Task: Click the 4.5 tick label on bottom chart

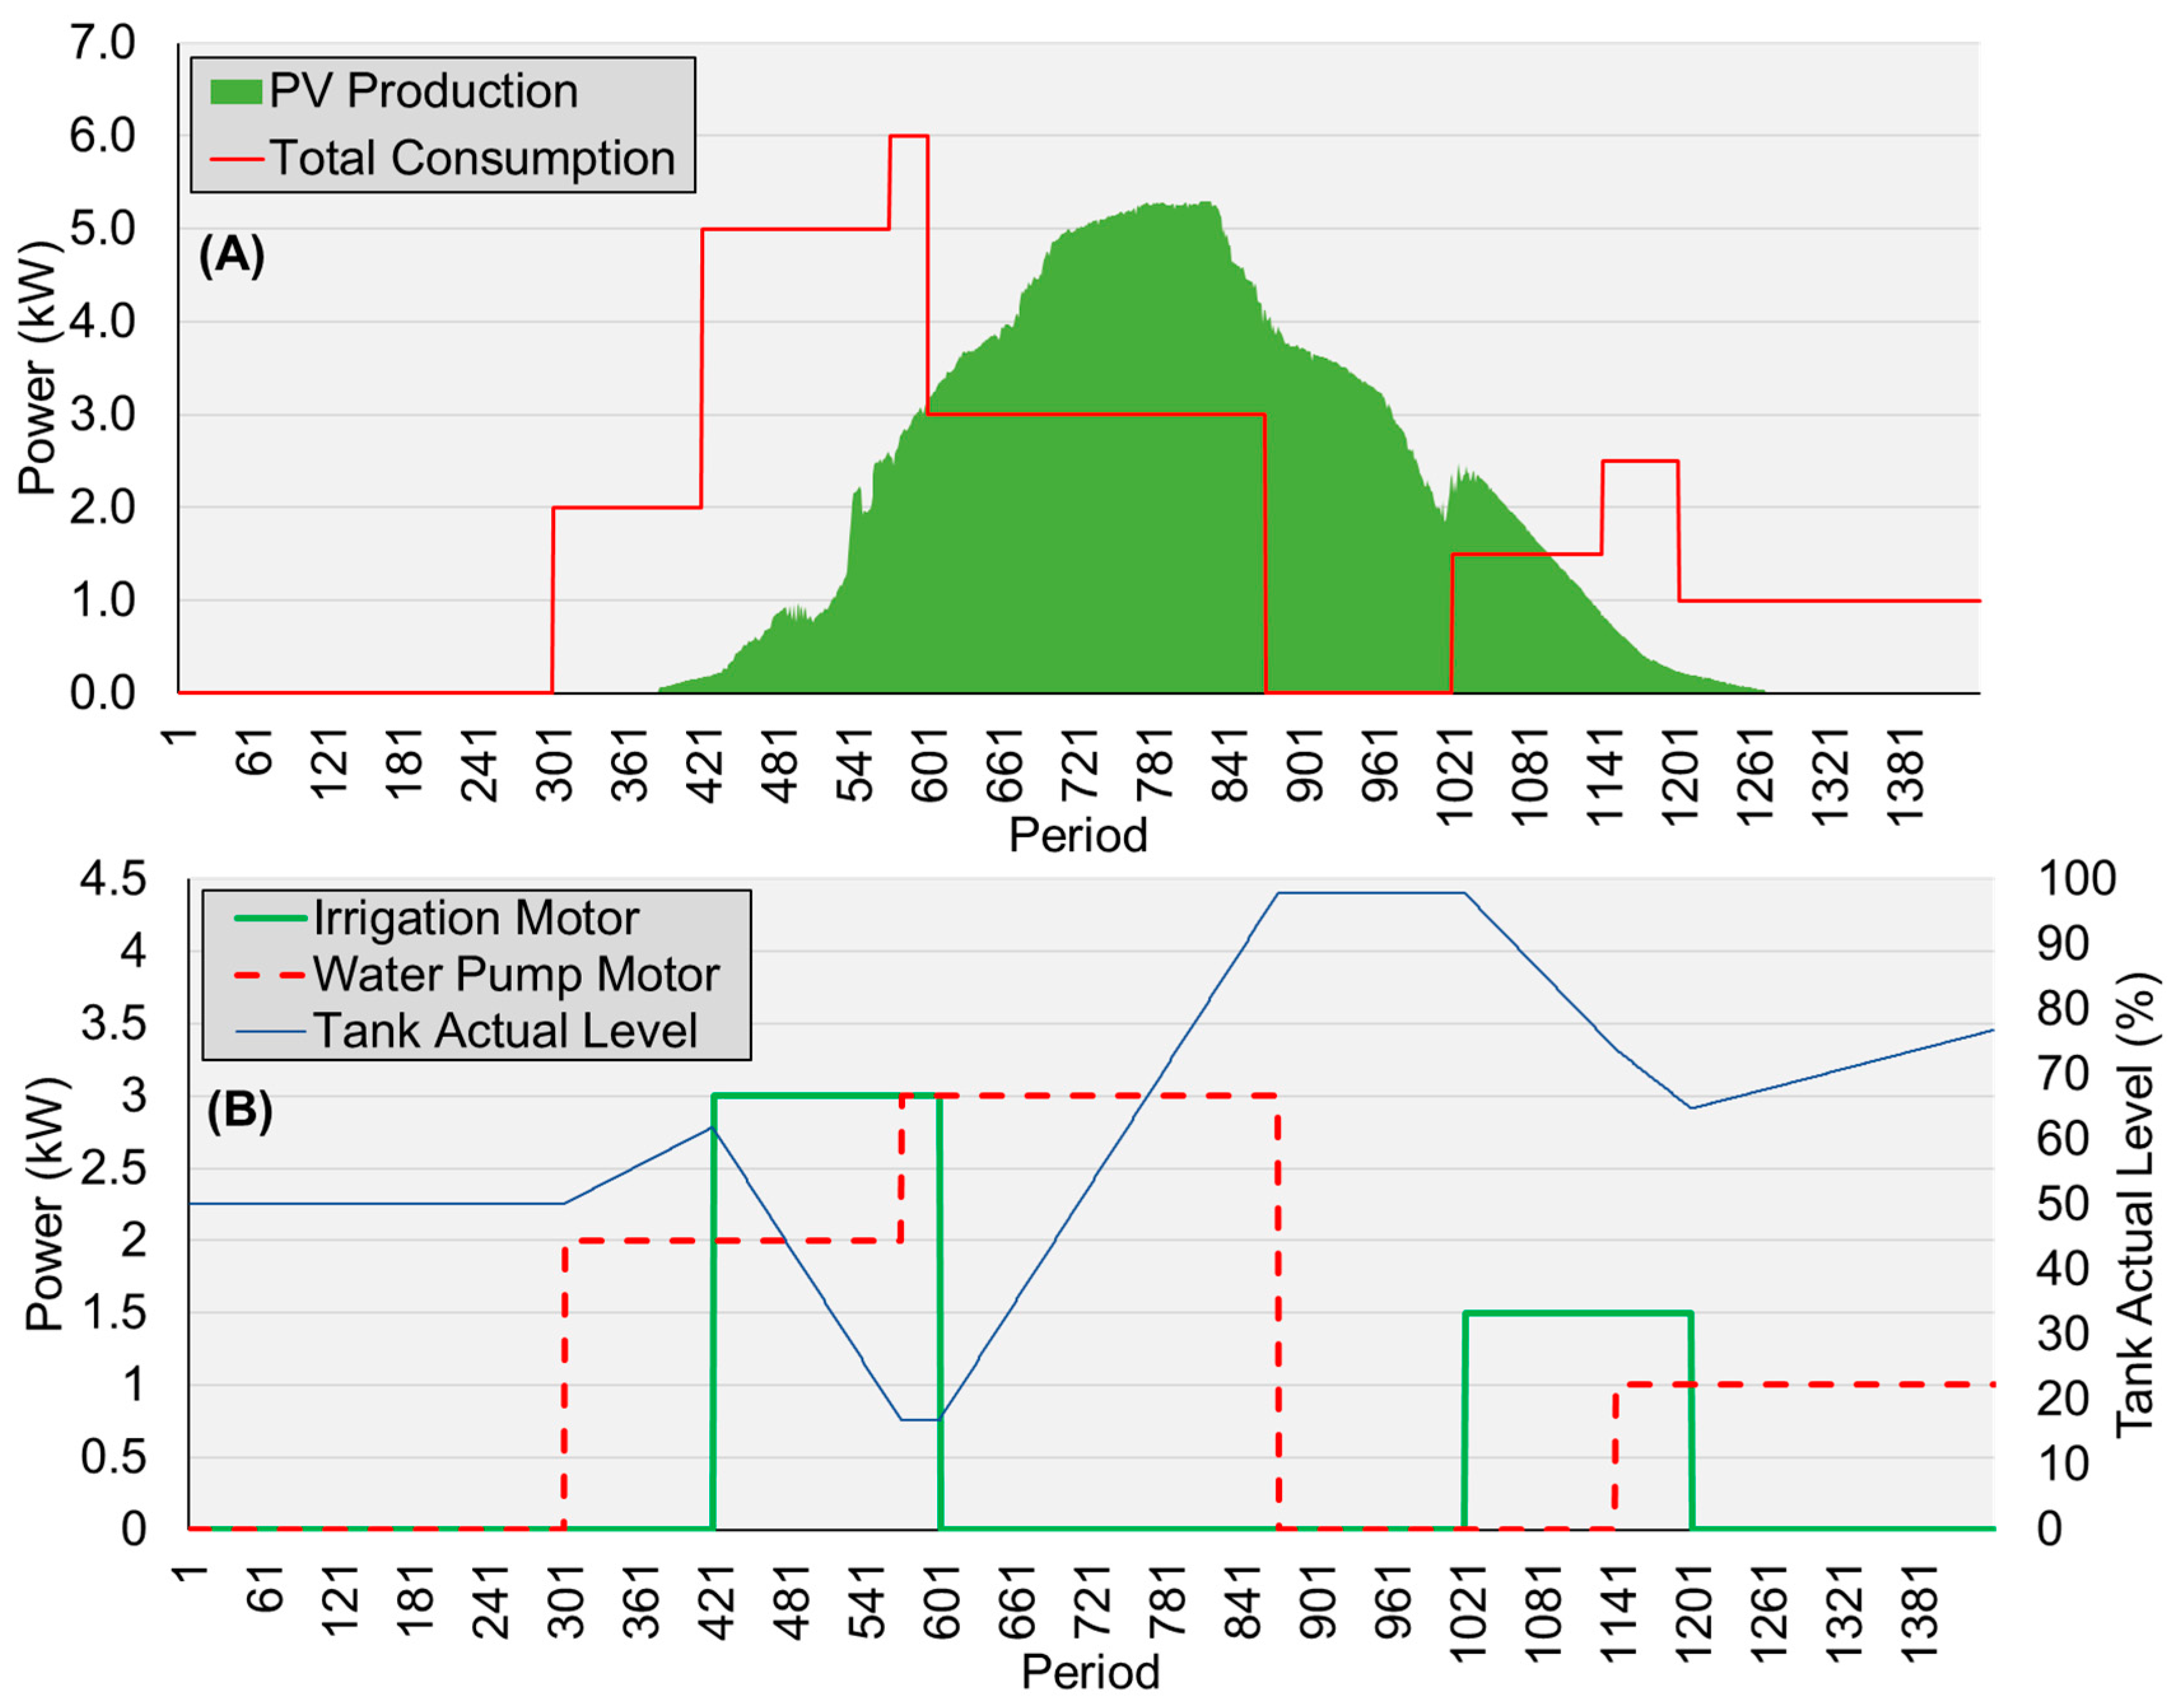Action: click(x=113, y=879)
